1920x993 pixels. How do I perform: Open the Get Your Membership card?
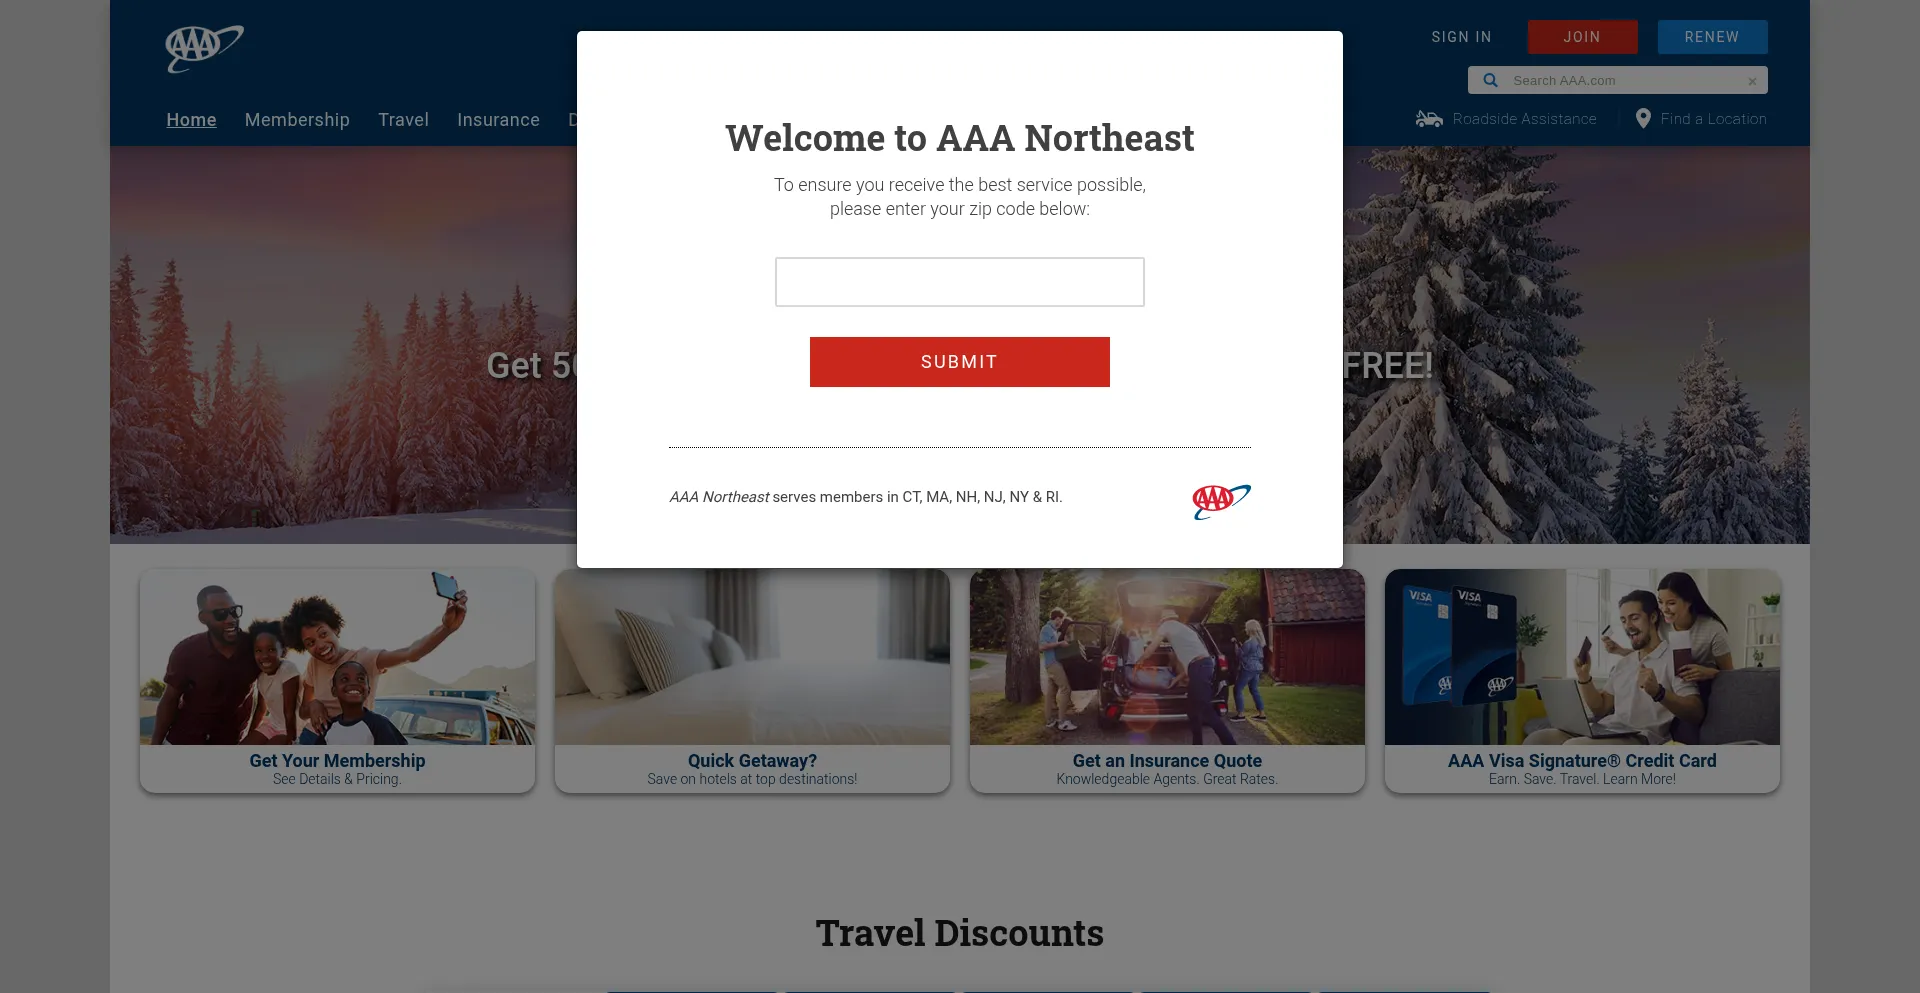(x=337, y=681)
